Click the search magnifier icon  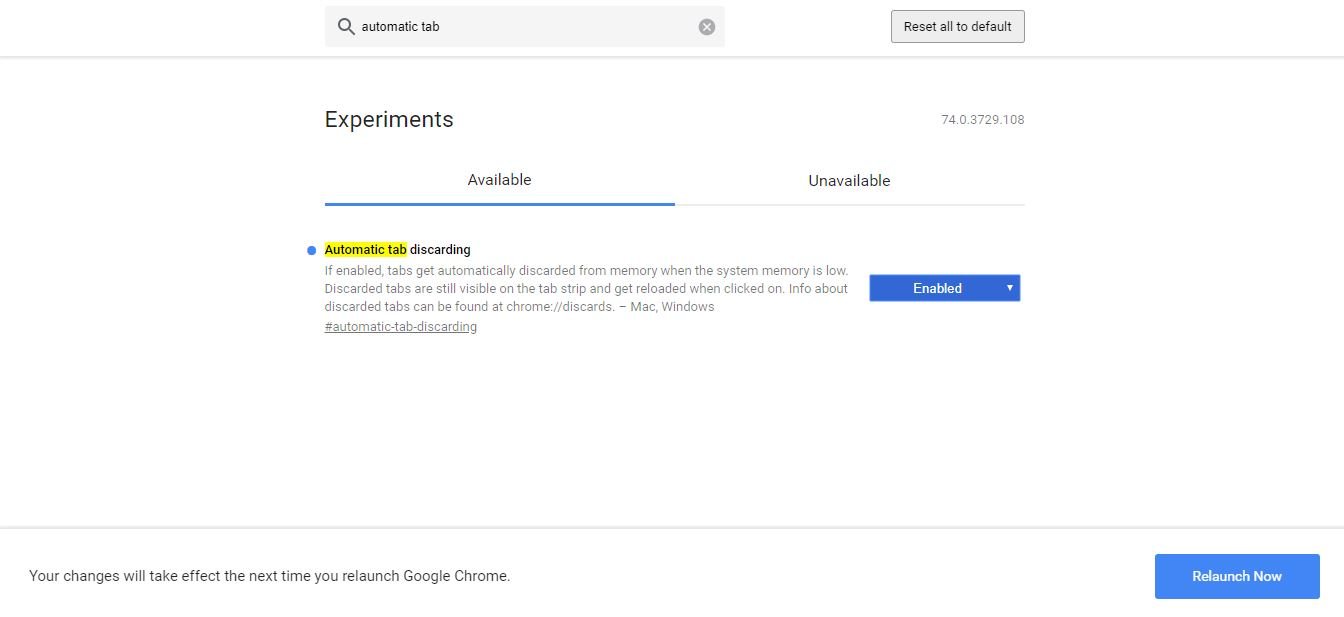click(346, 27)
